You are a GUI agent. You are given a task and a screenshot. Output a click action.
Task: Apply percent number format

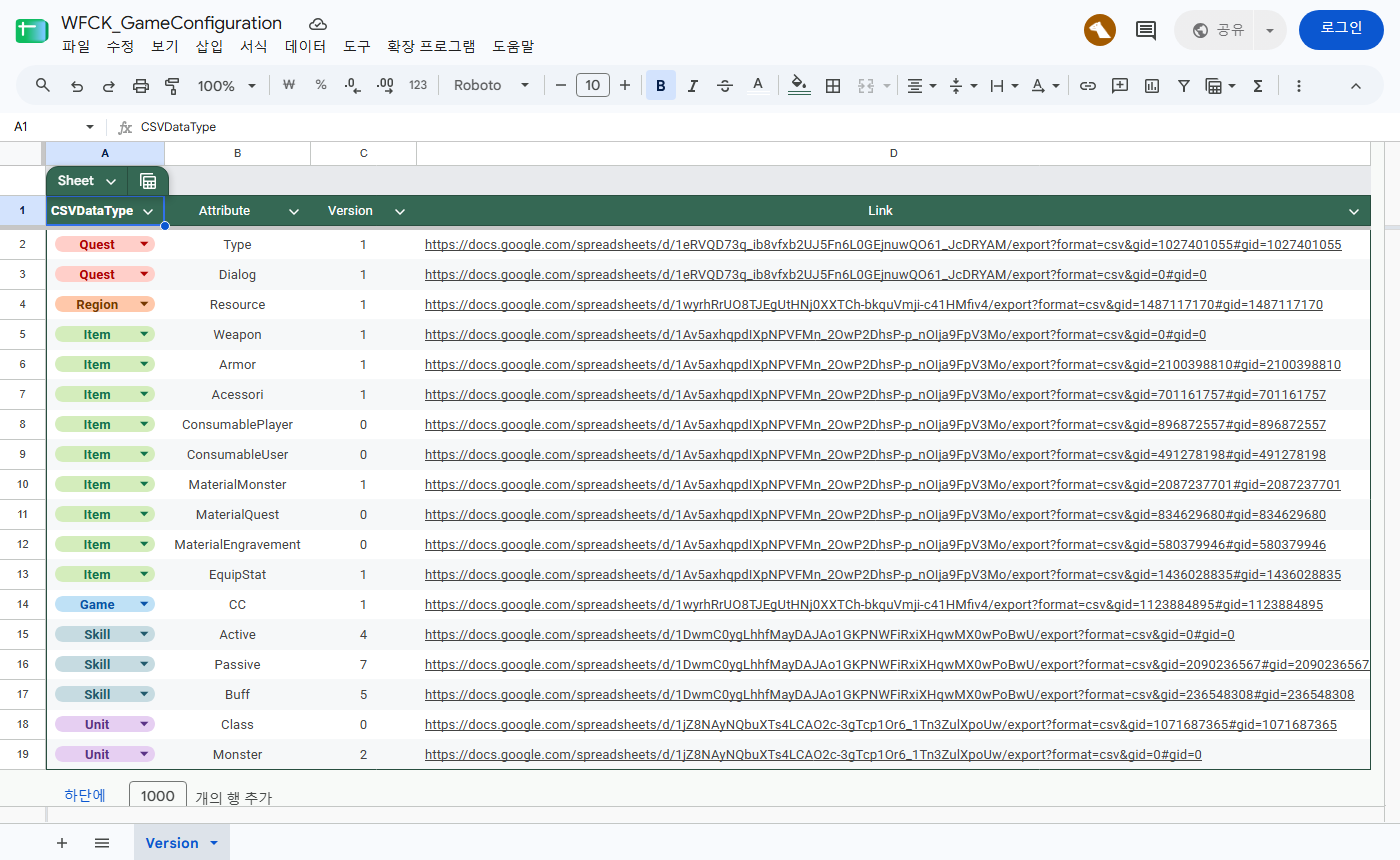321,86
